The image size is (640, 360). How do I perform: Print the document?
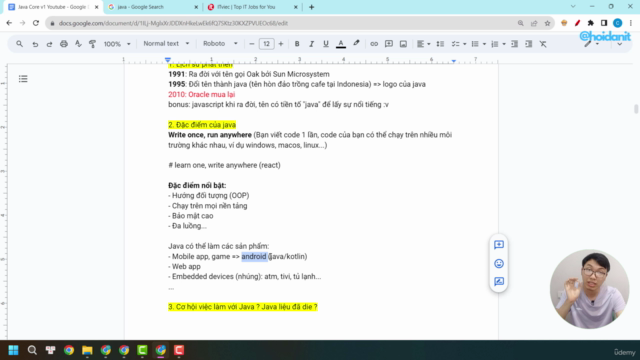click(64, 44)
